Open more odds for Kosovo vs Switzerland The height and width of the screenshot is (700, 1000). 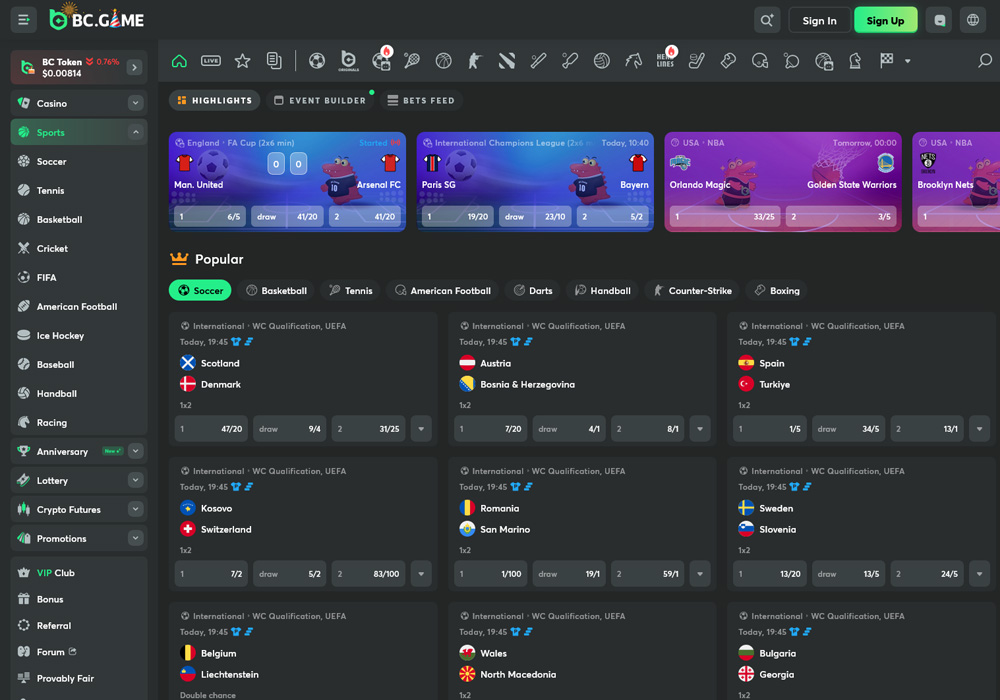[421, 573]
